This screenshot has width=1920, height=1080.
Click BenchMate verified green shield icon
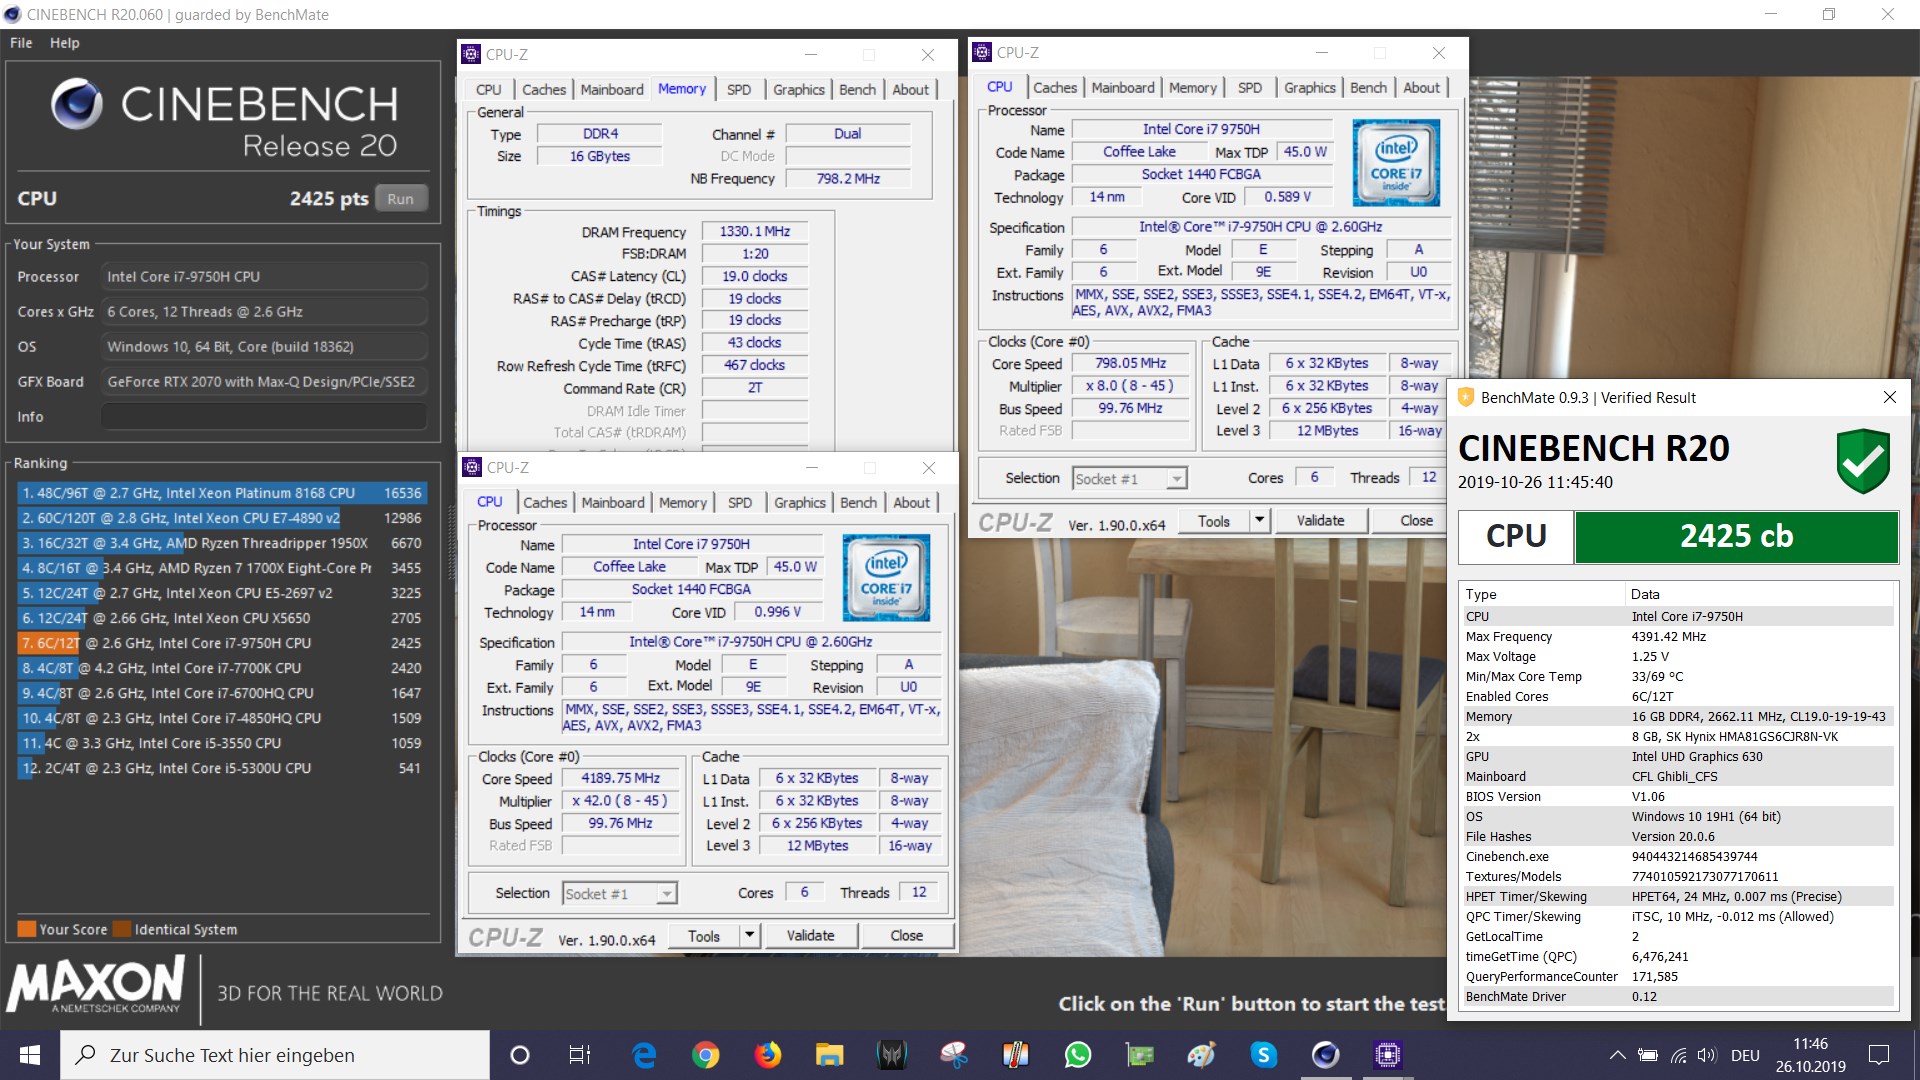point(1863,461)
